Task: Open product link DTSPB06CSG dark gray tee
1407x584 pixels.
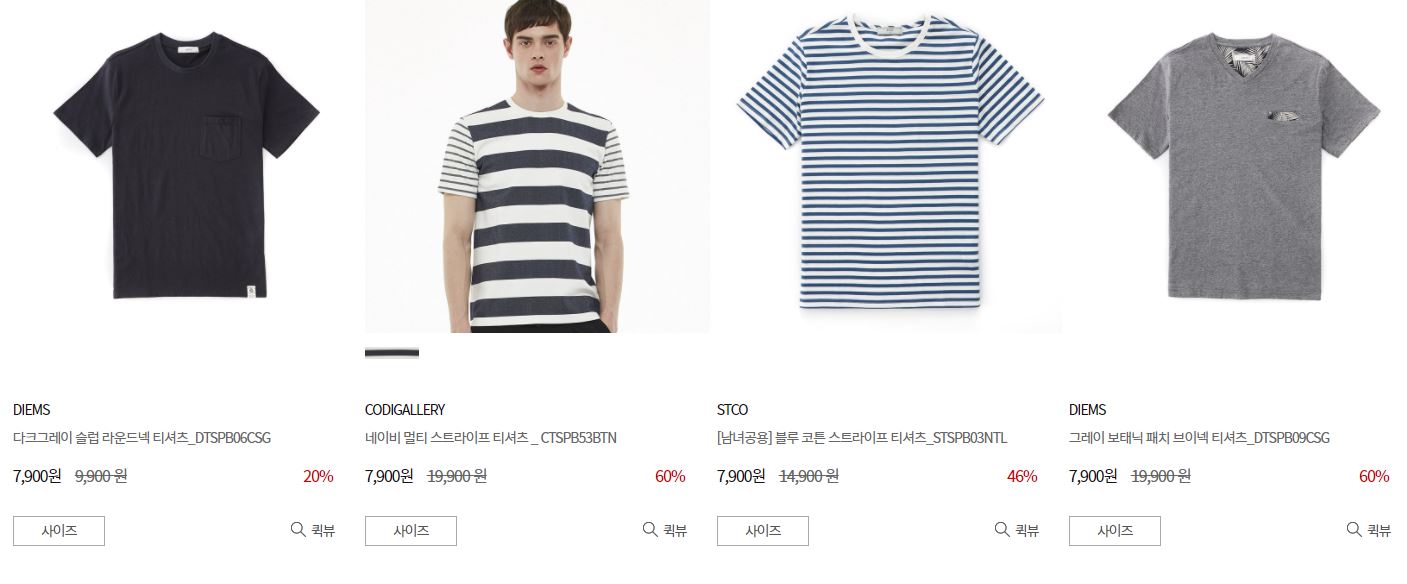Action: tap(142, 438)
